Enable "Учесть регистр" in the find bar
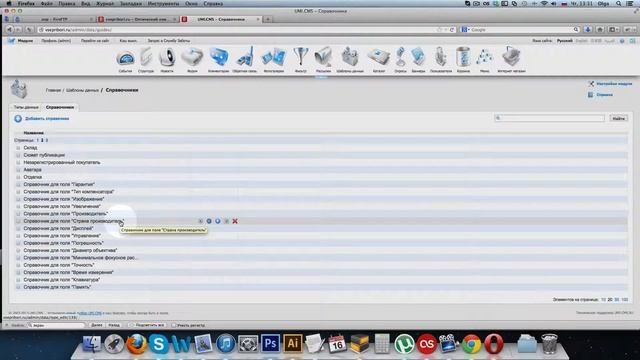The width and height of the screenshot is (640, 360). tap(174, 325)
